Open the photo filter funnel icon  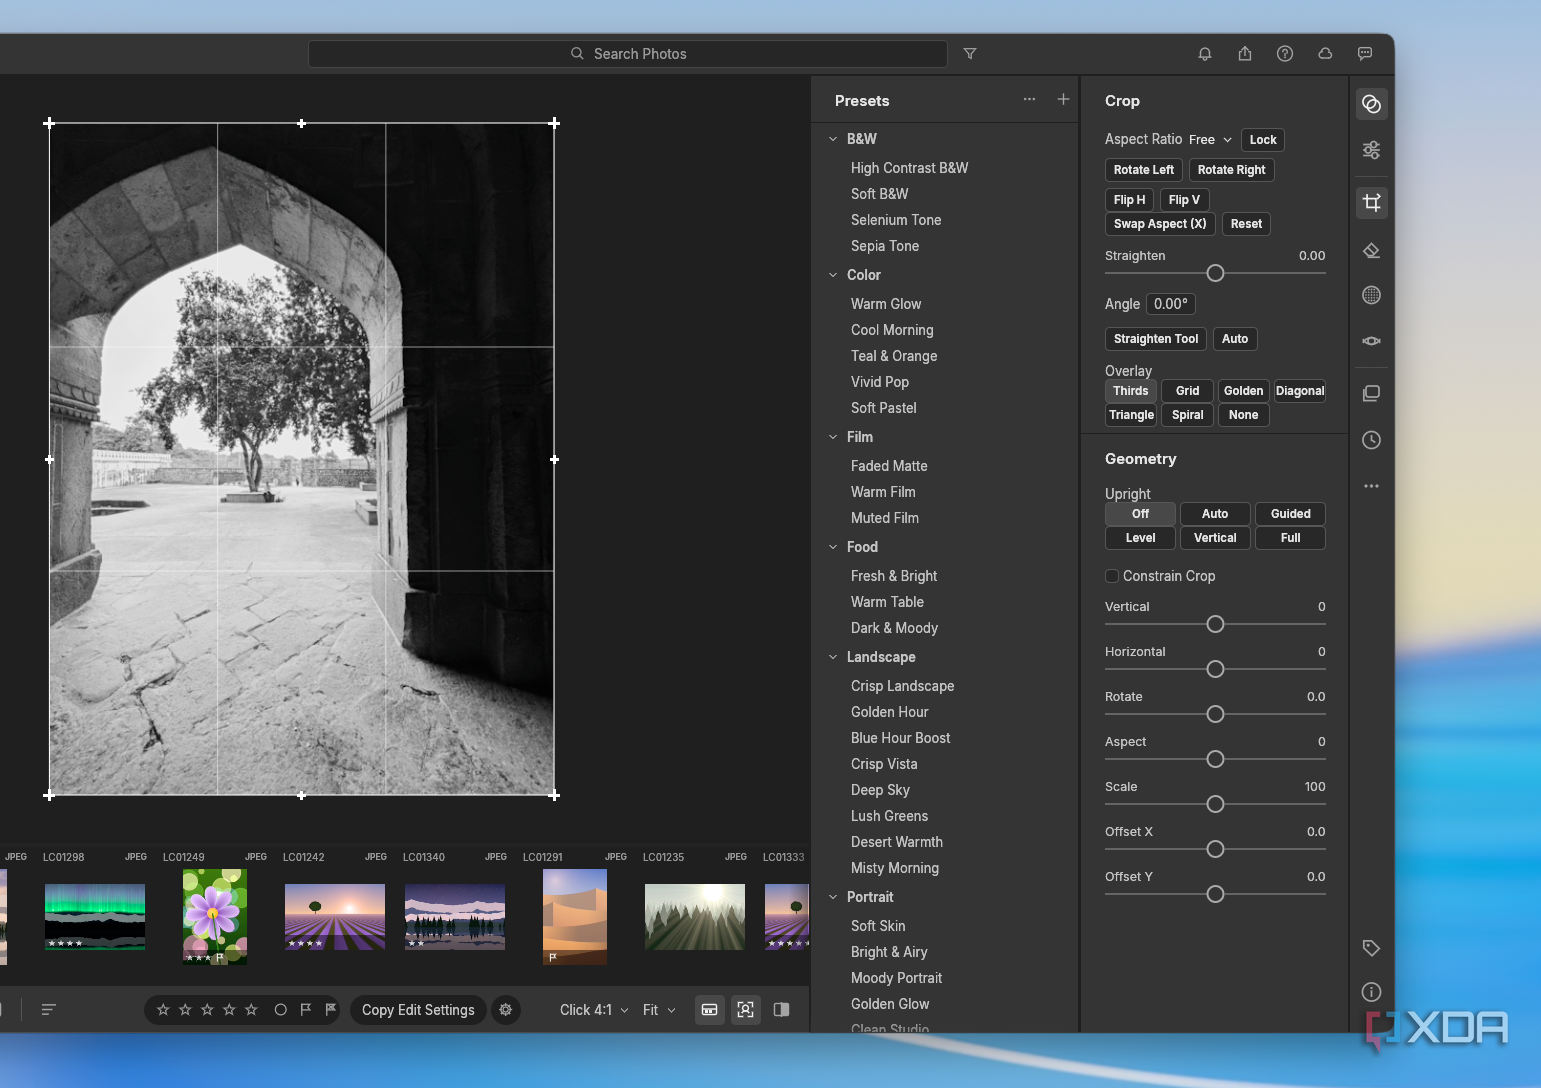click(x=970, y=54)
